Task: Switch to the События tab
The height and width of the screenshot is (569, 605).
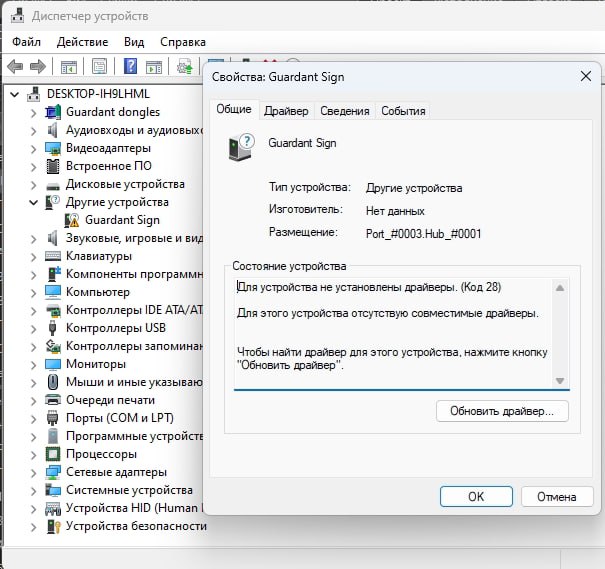Action: [403, 111]
